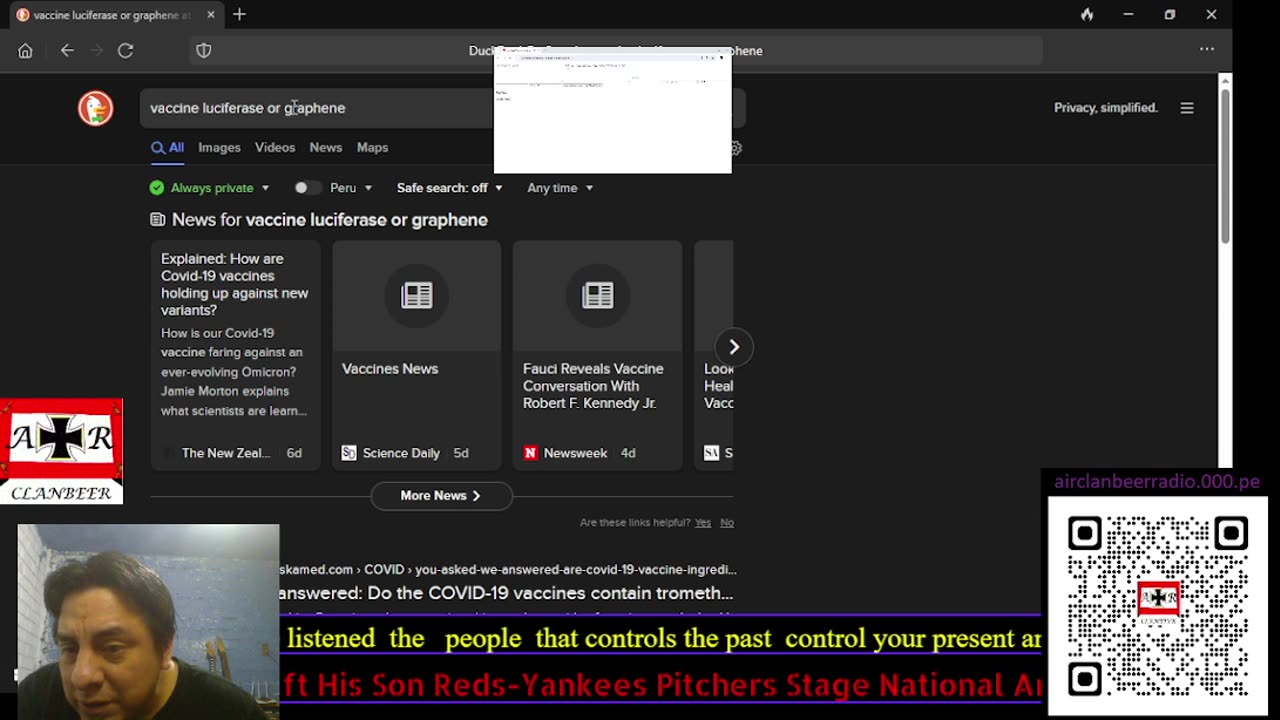This screenshot has height=720, width=1280.
Task: Click the More News button
Action: click(441, 496)
